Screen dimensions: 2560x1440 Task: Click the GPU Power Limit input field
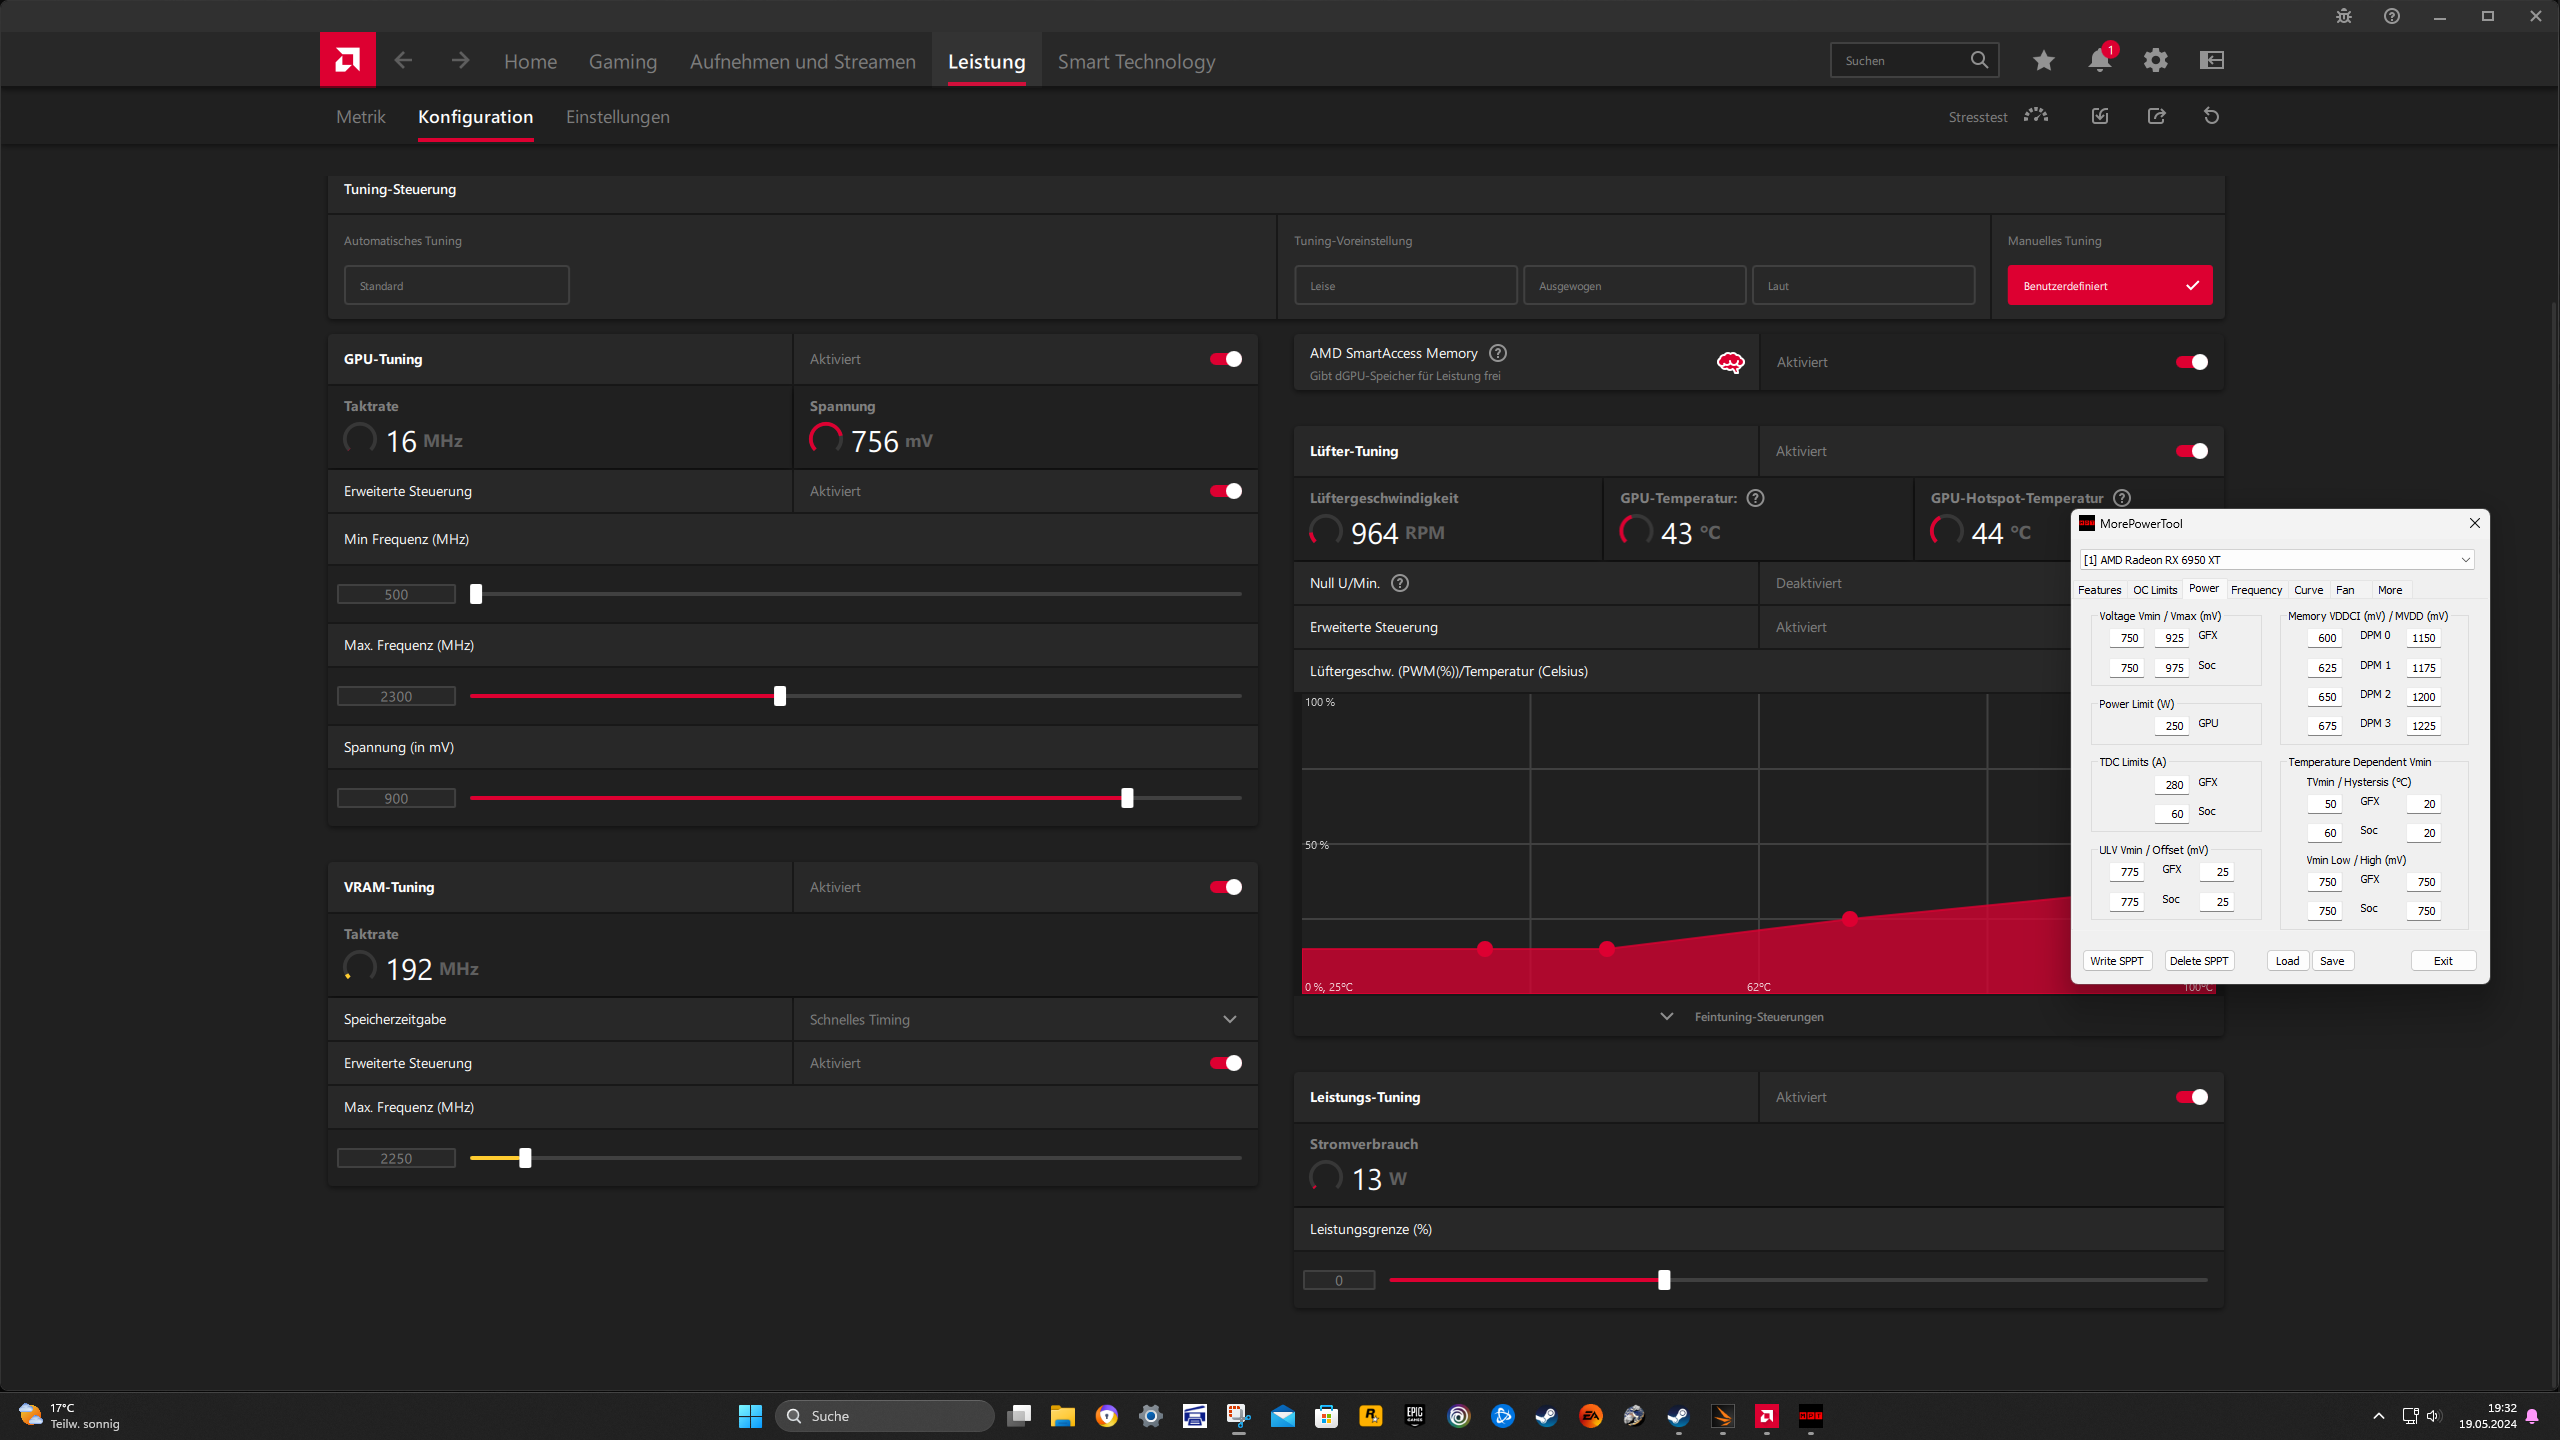(2170, 726)
